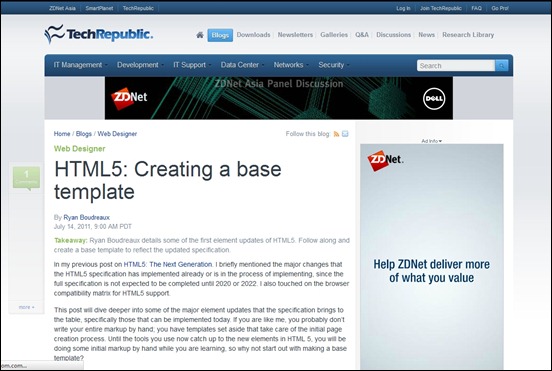The height and width of the screenshot is (371, 552).
Task: Click the TechRepublic top bar link
Action: point(138,8)
